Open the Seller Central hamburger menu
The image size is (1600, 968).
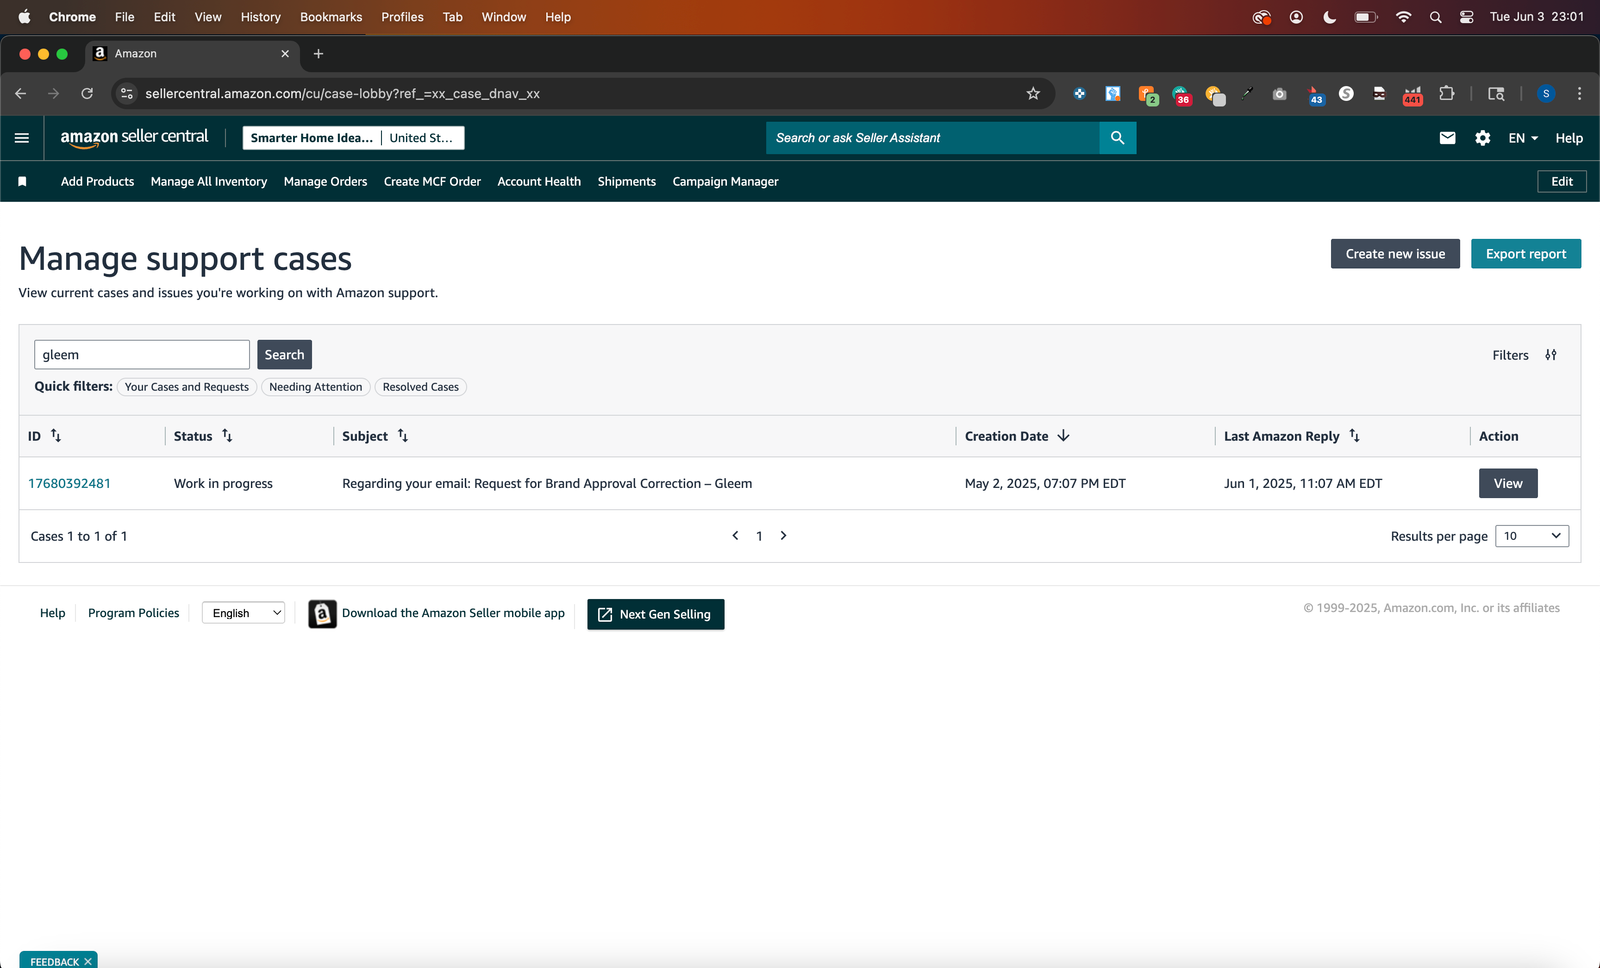[x=22, y=138]
